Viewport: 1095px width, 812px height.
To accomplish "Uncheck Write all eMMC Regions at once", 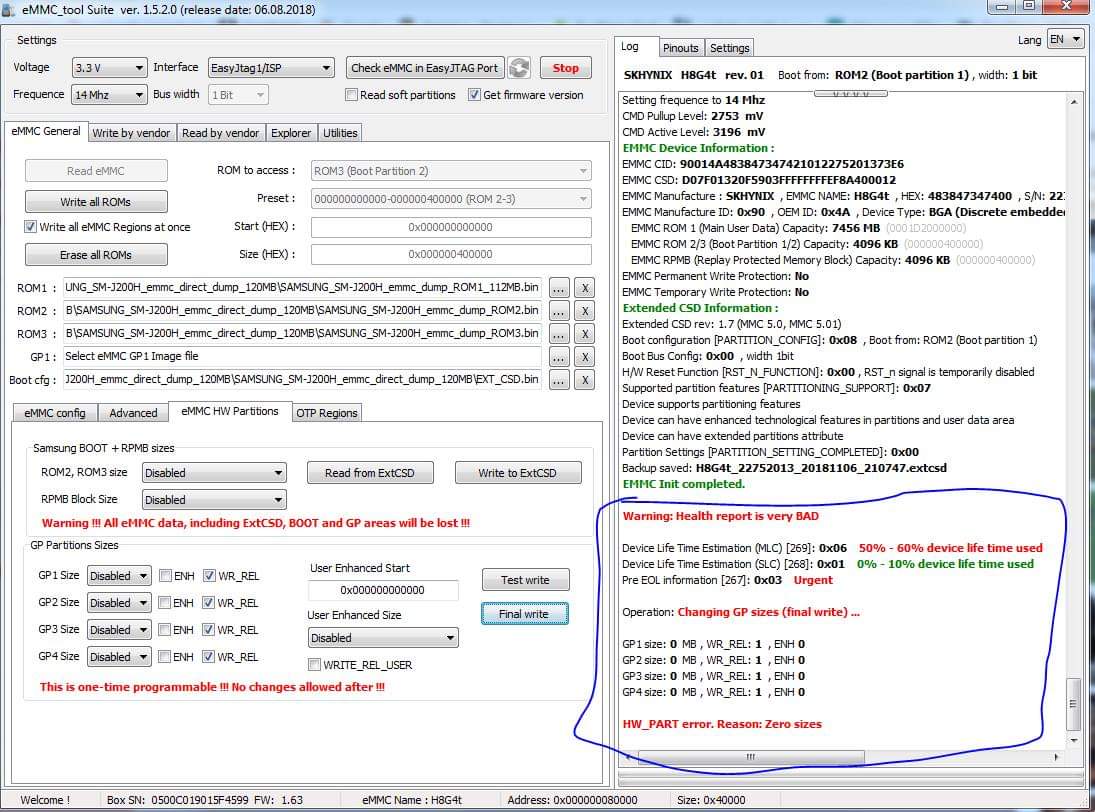I will [x=30, y=227].
